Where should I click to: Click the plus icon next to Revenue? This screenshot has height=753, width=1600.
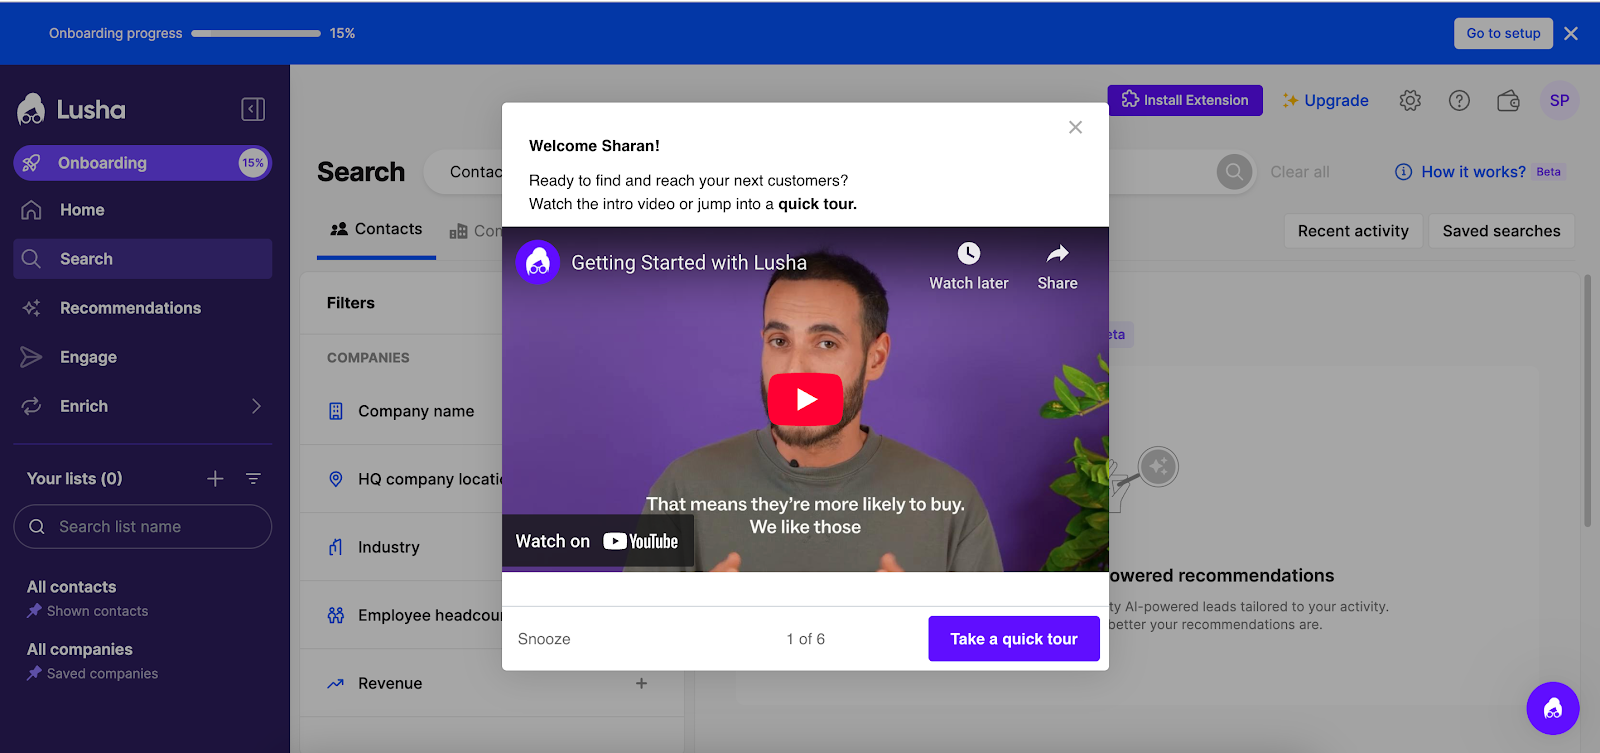coord(641,683)
